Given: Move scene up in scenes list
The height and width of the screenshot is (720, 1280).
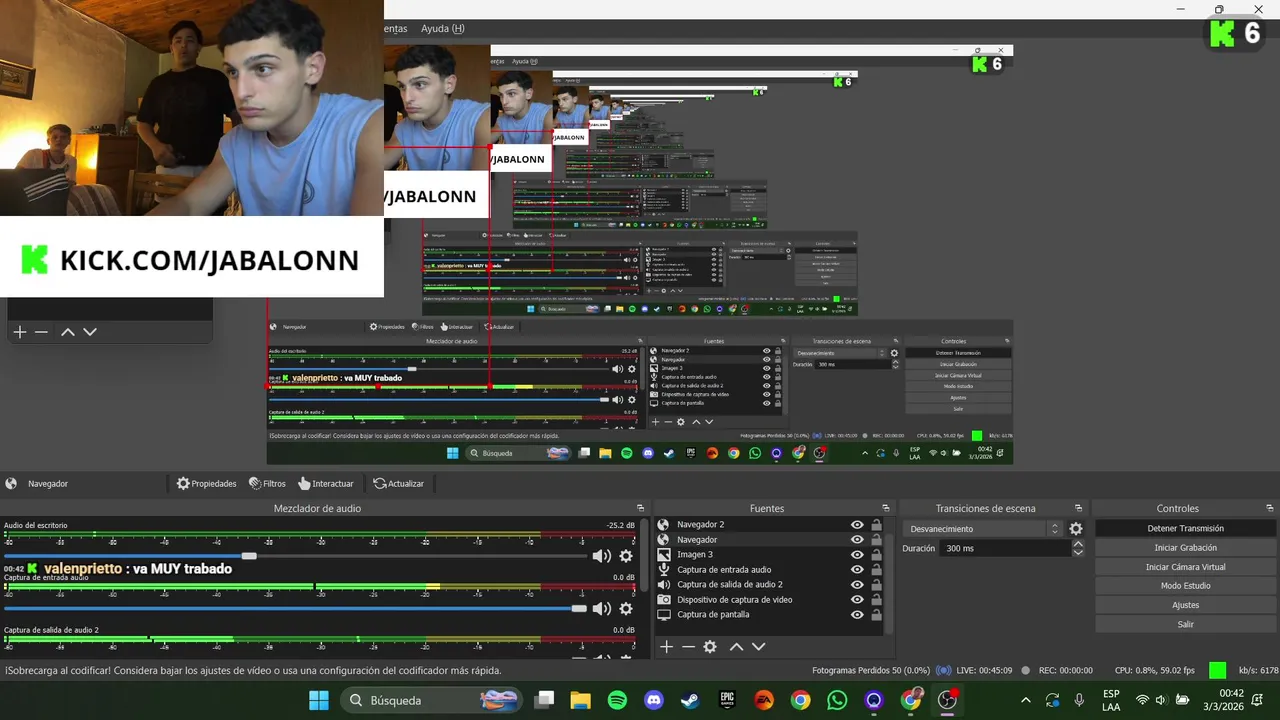Looking at the screenshot, I should pyautogui.click(x=68, y=332).
